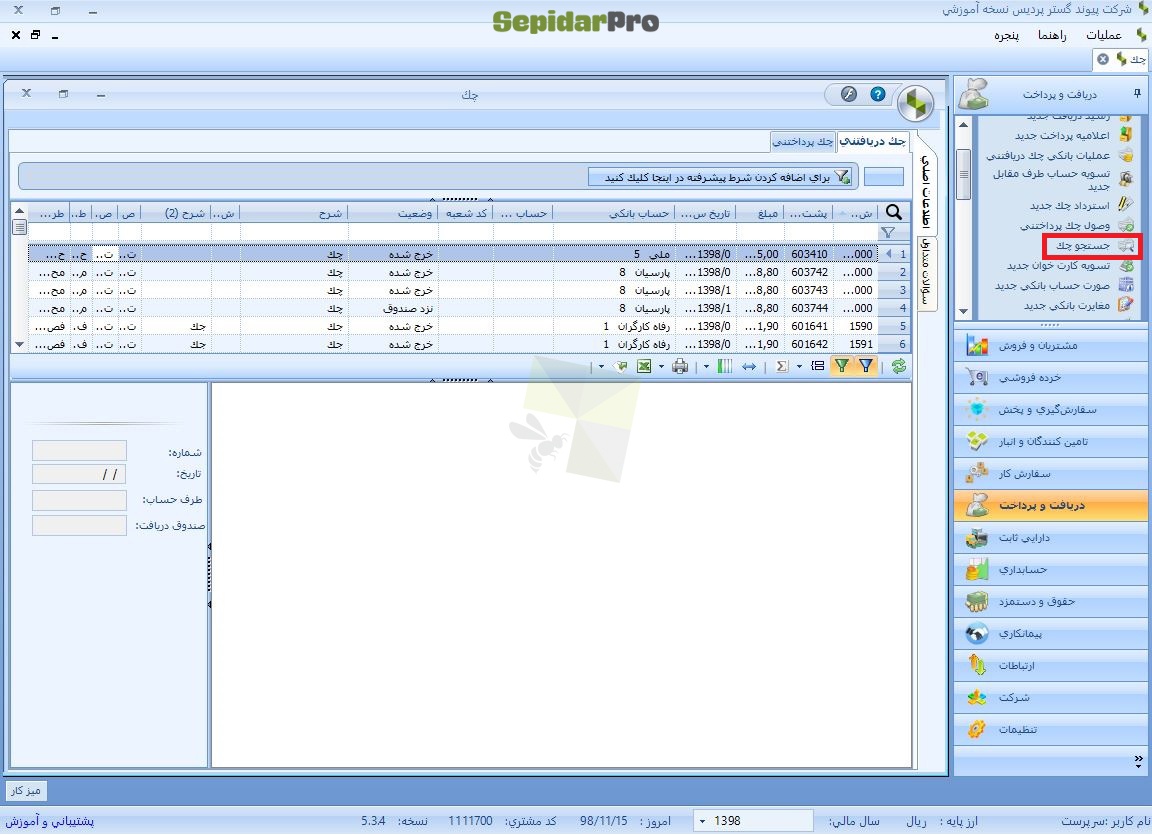Click the blue double-arrow fit columns icon
This screenshot has height=835, width=1152.
click(x=749, y=366)
